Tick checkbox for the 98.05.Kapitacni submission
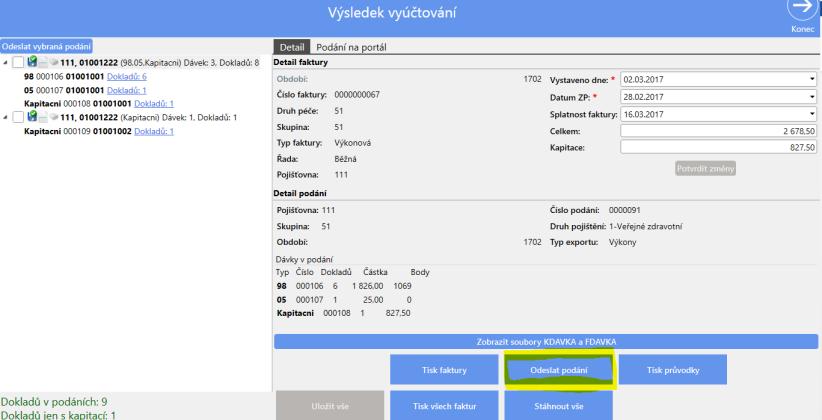 click(x=18, y=63)
